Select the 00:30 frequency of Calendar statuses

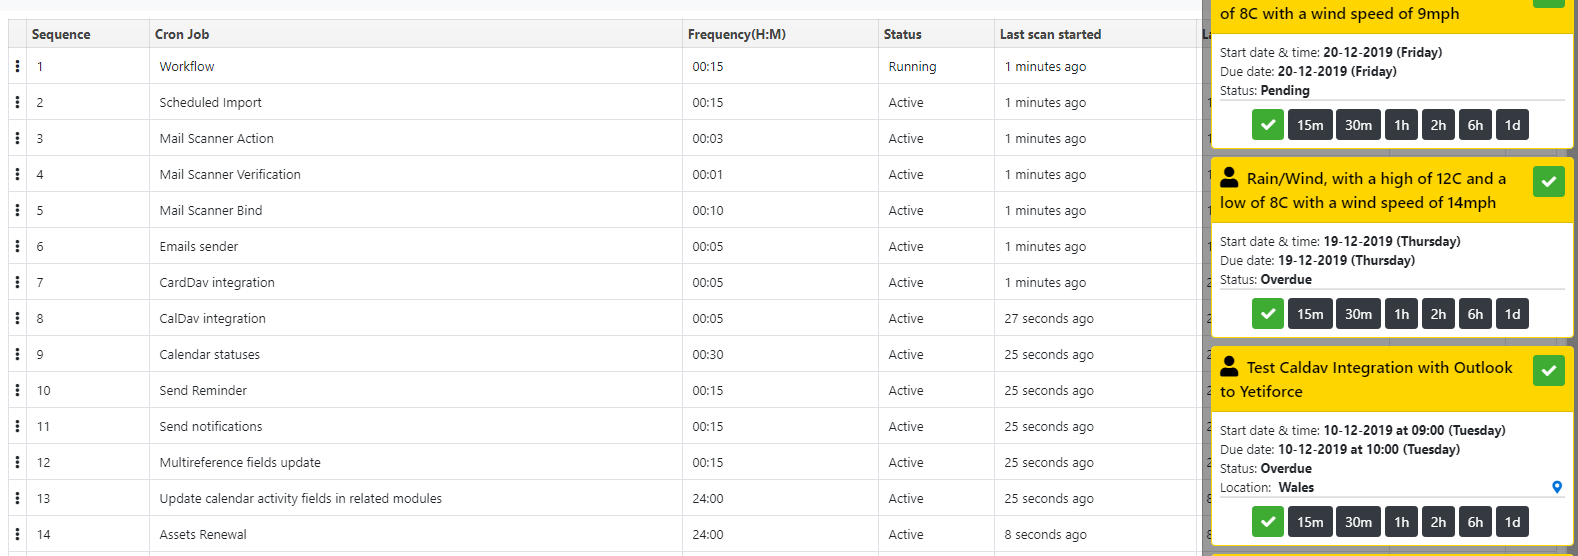click(708, 354)
